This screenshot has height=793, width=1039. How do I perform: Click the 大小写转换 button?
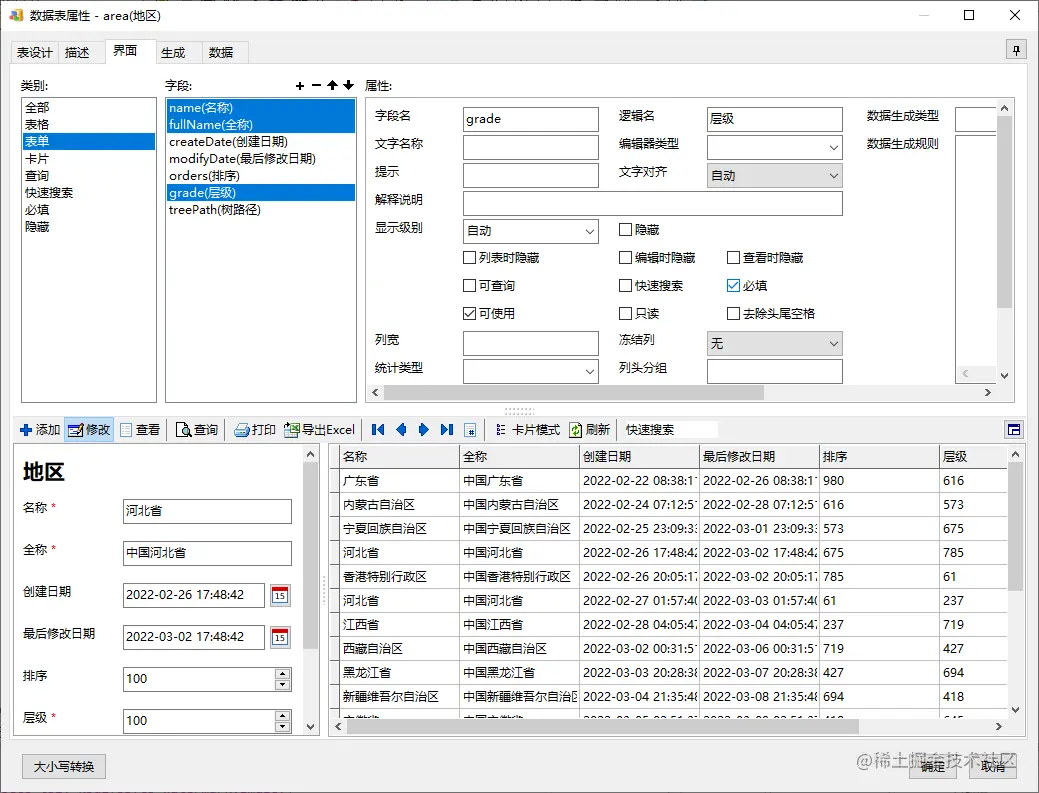click(x=64, y=767)
